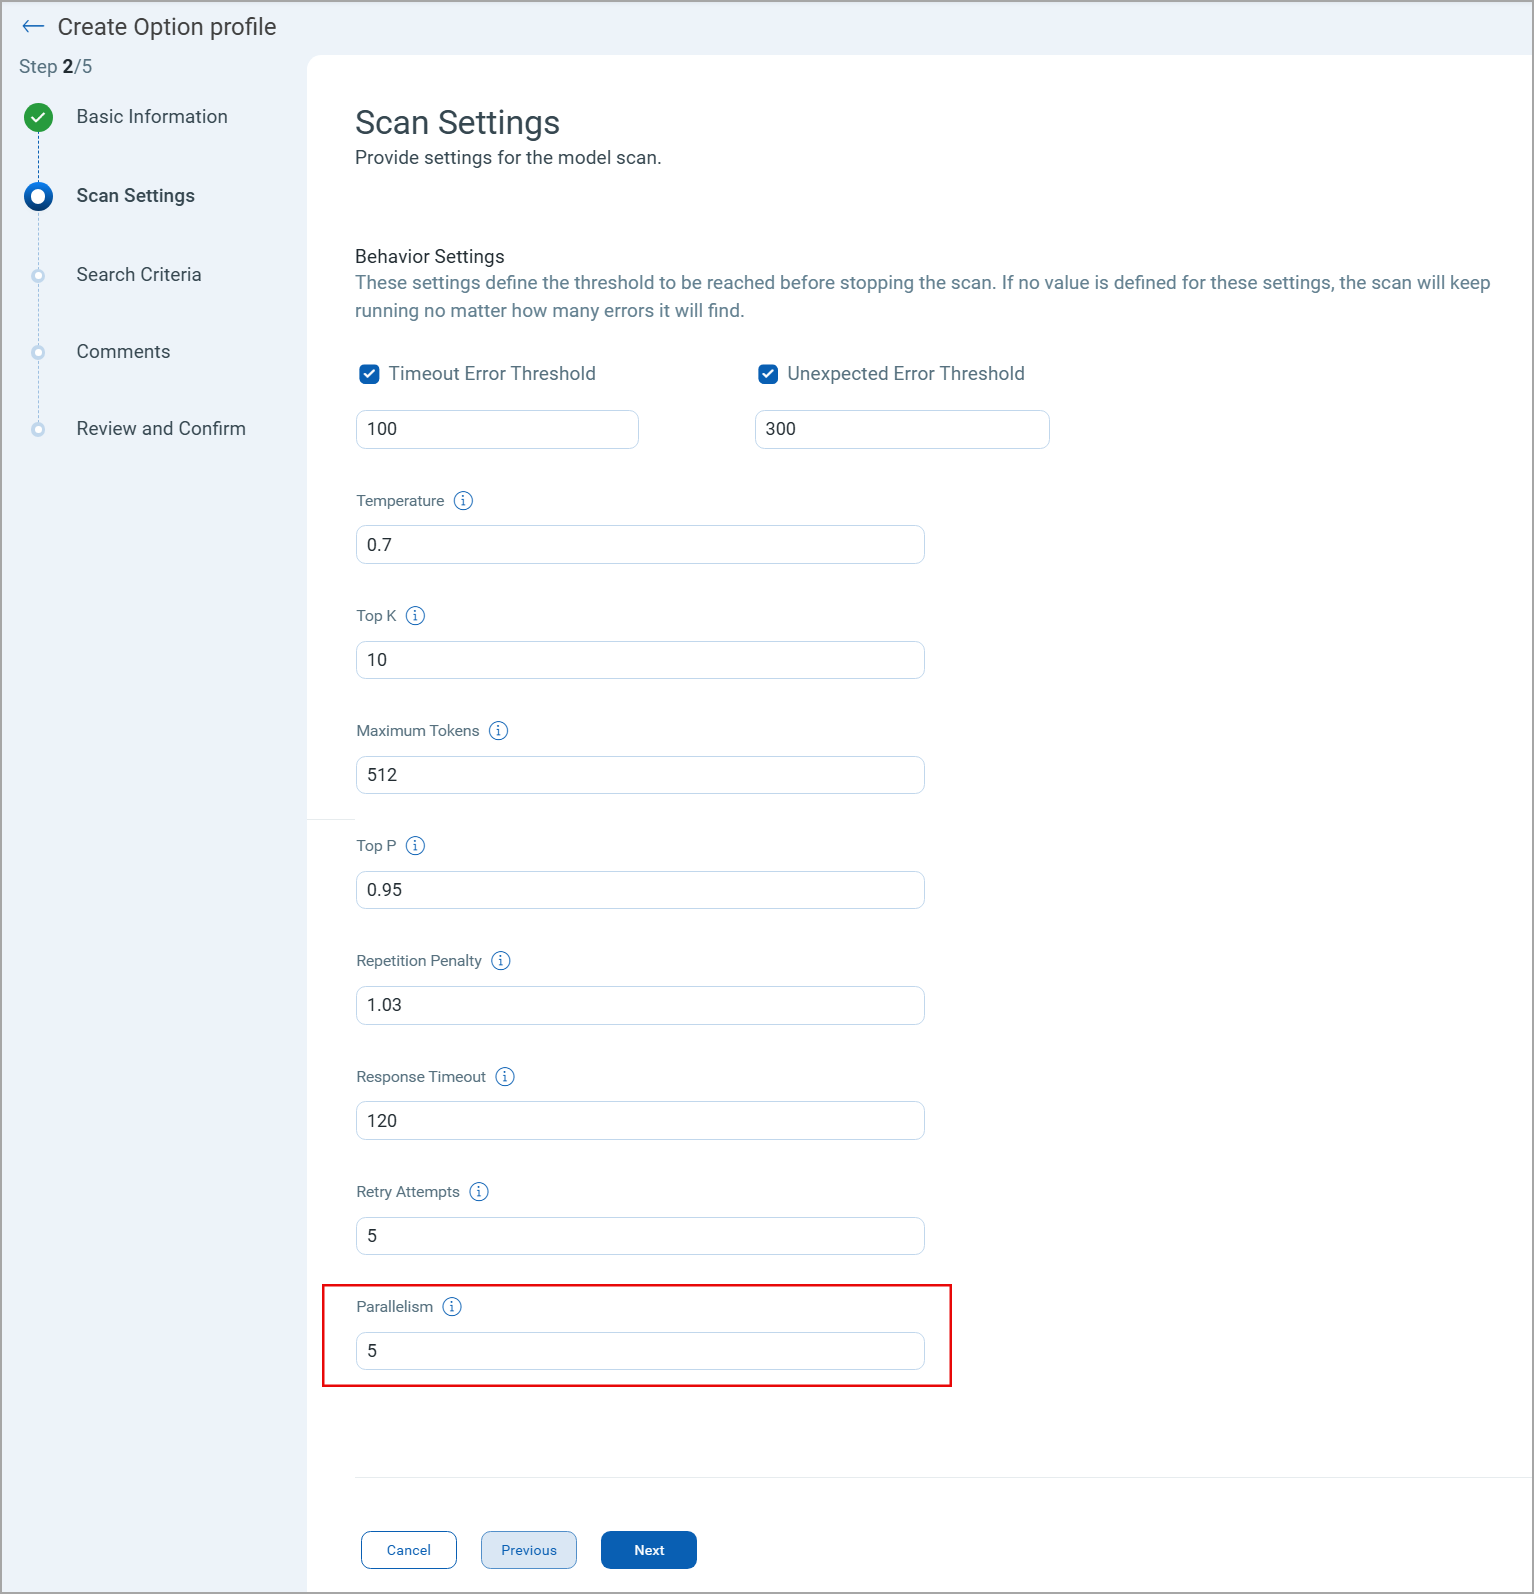This screenshot has height=1594, width=1534.
Task: Click into the Temperature field showing 0.7
Action: (640, 545)
